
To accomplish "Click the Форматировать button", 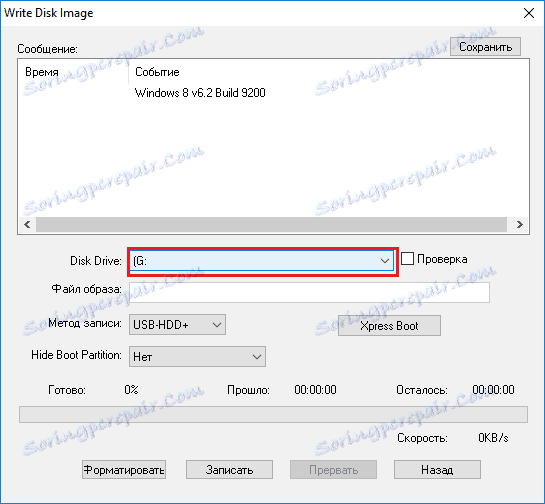I will (124, 470).
